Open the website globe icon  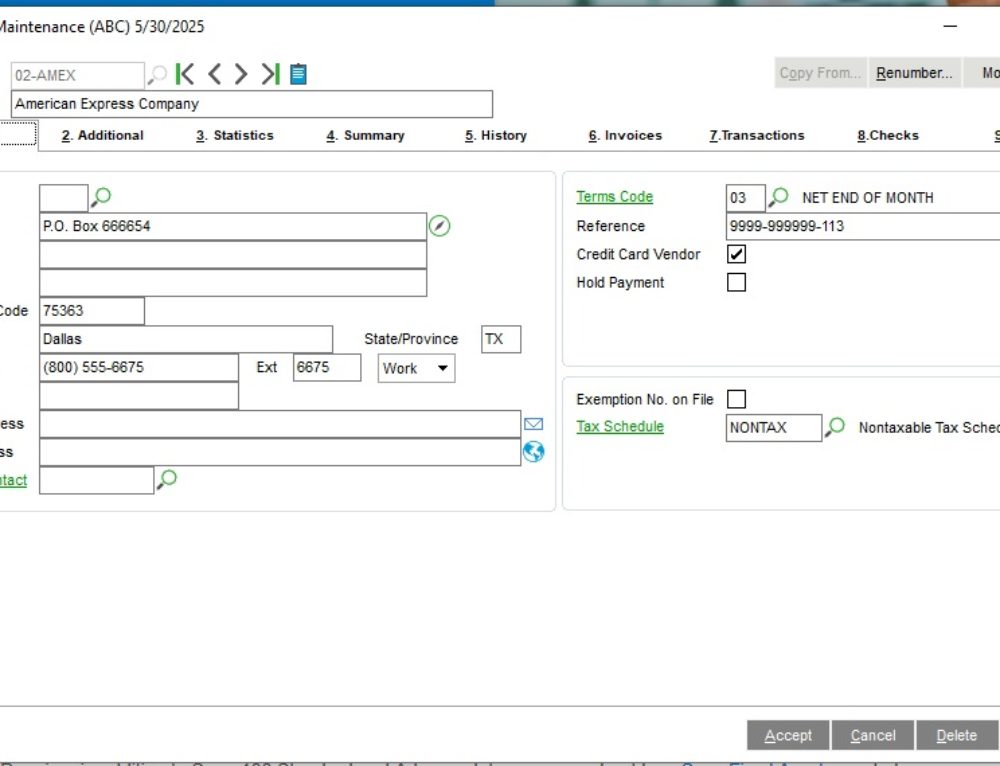533,452
